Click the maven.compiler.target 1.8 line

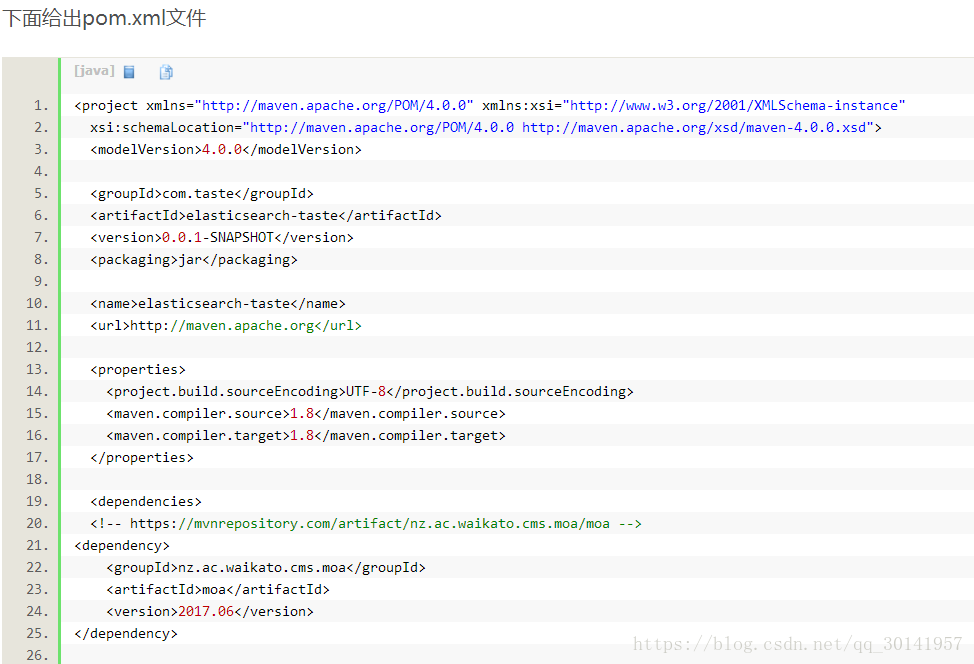[306, 435]
